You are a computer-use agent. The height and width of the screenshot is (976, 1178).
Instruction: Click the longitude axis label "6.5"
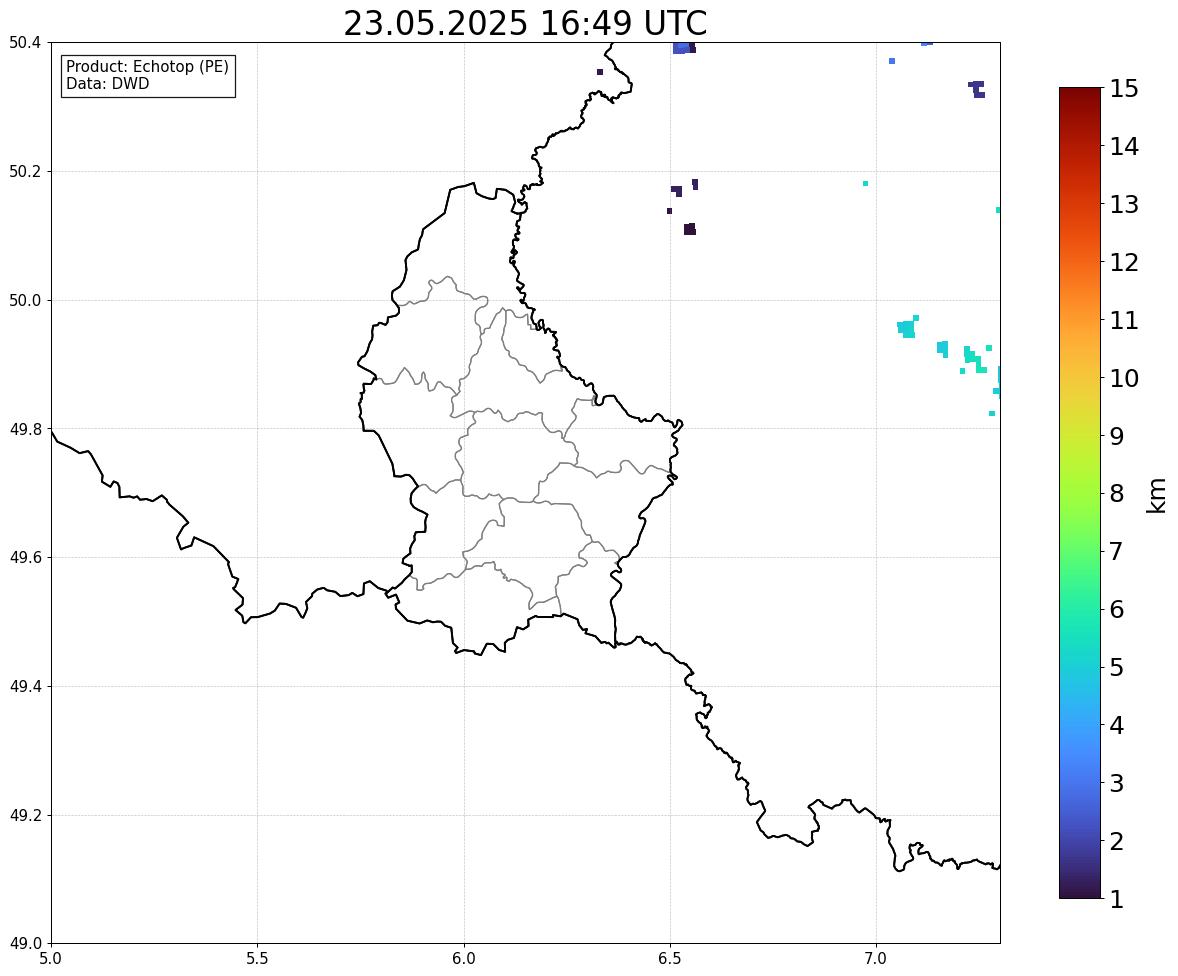click(670, 959)
